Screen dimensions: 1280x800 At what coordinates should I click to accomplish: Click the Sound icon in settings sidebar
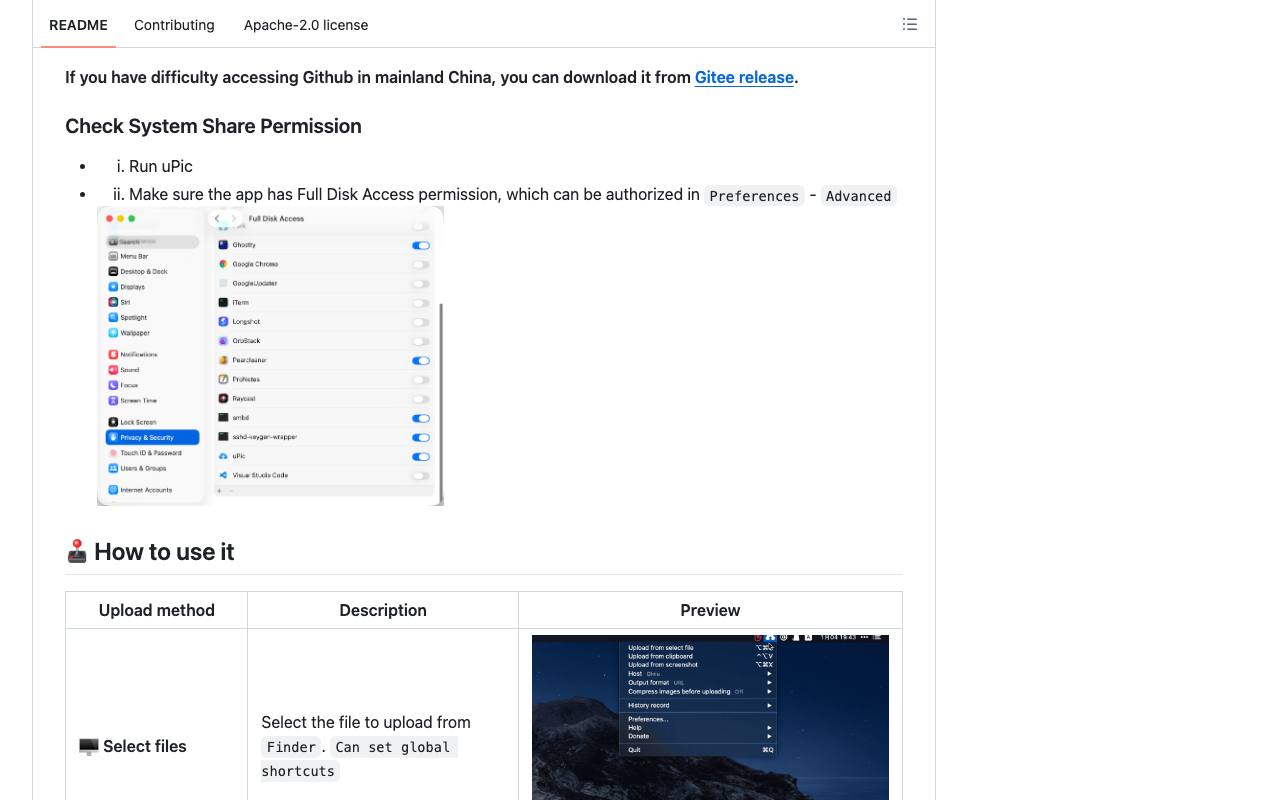point(113,370)
